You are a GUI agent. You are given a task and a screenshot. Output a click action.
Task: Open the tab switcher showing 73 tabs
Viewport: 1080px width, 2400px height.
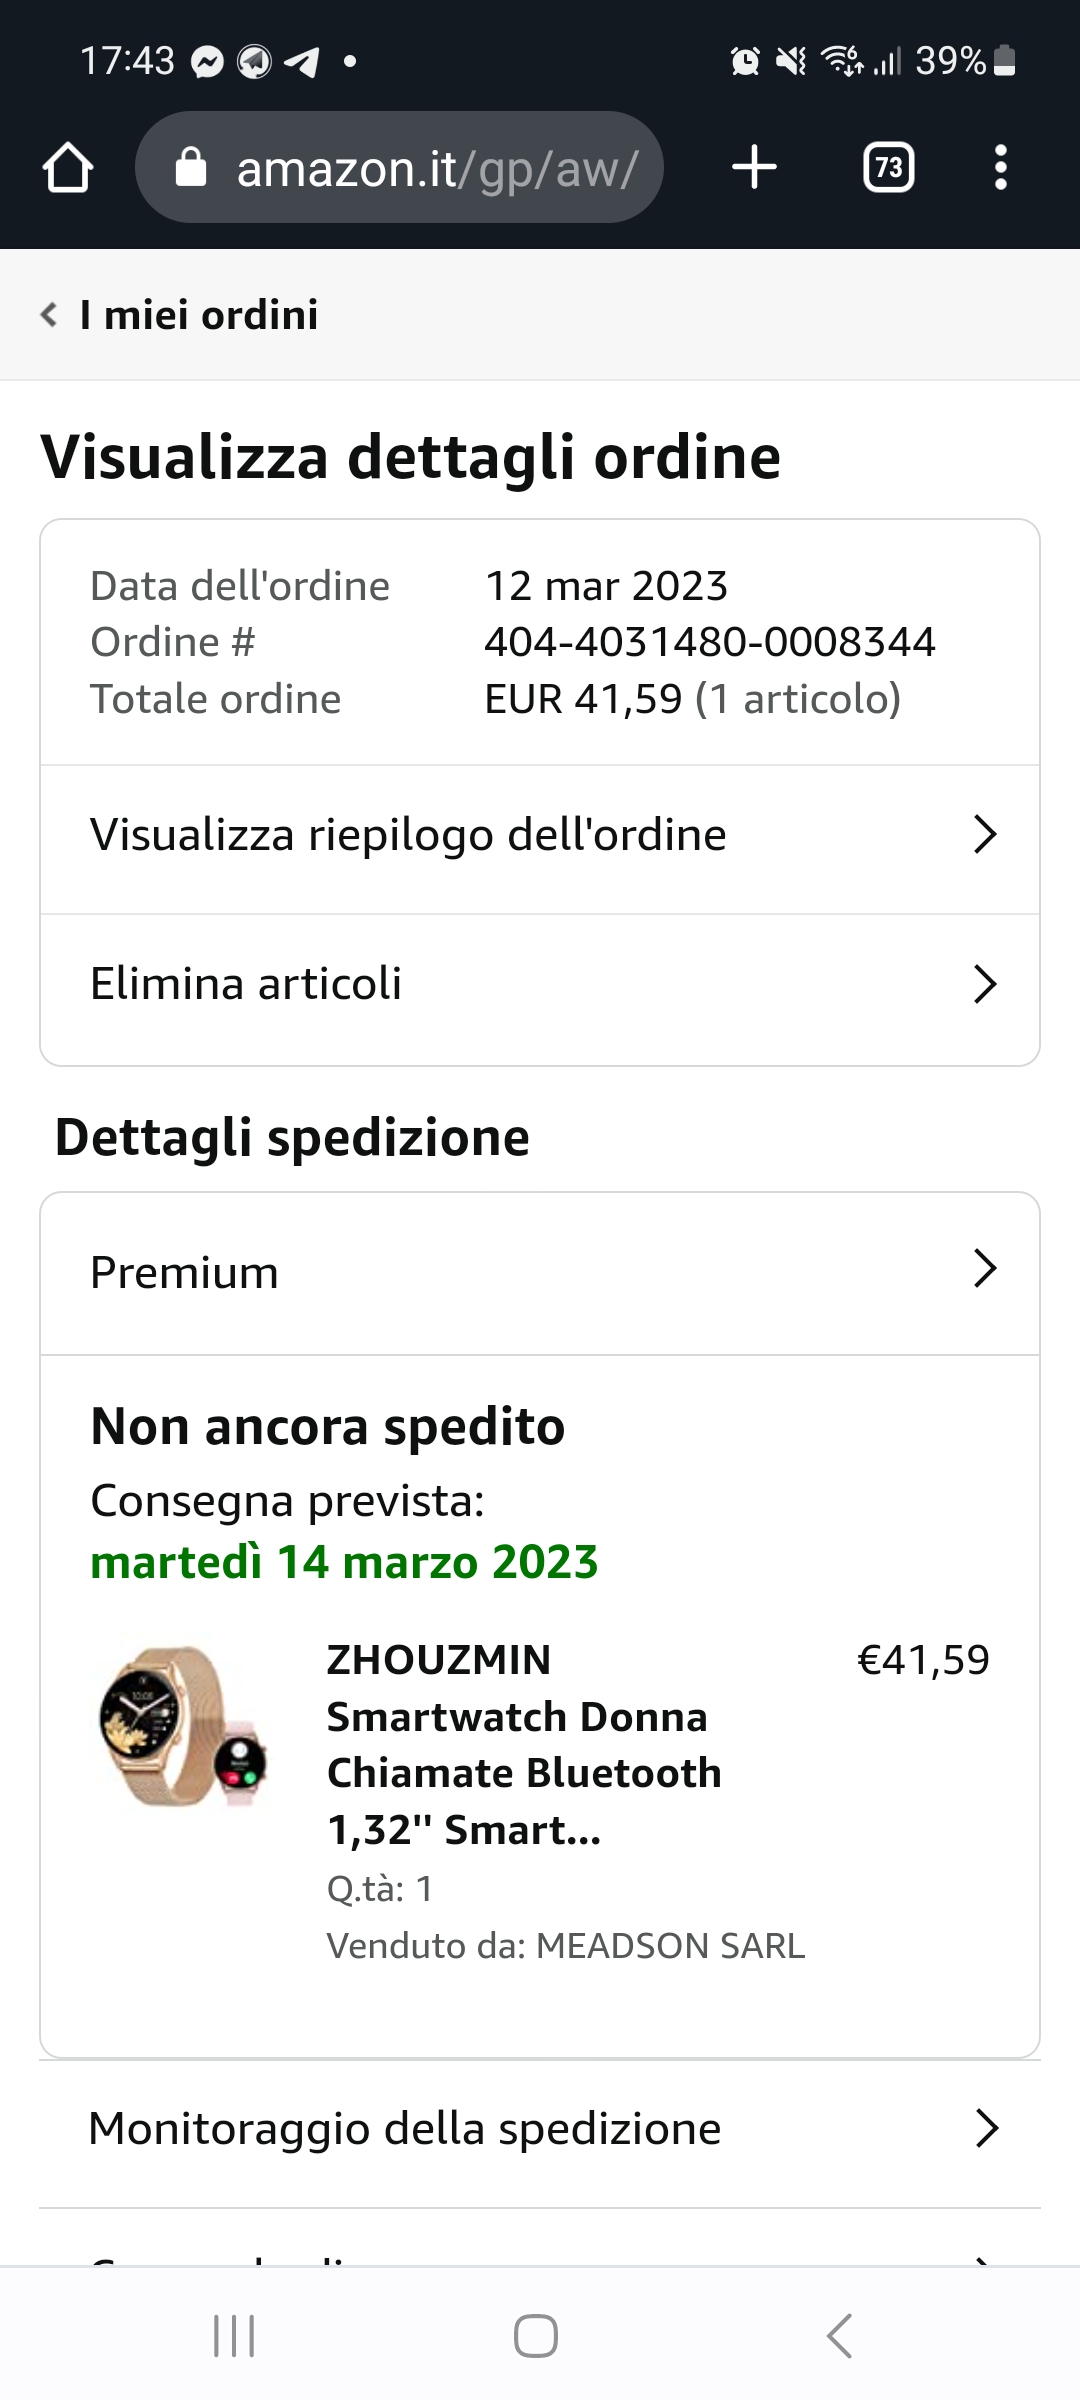tap(888, 167)
